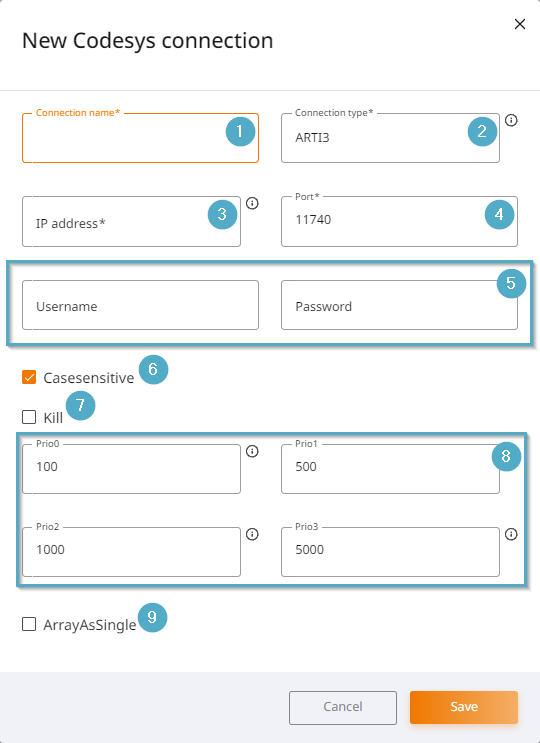
Task: Click into the IP address field
Action: pyautogui.click(x=131, y=221)
